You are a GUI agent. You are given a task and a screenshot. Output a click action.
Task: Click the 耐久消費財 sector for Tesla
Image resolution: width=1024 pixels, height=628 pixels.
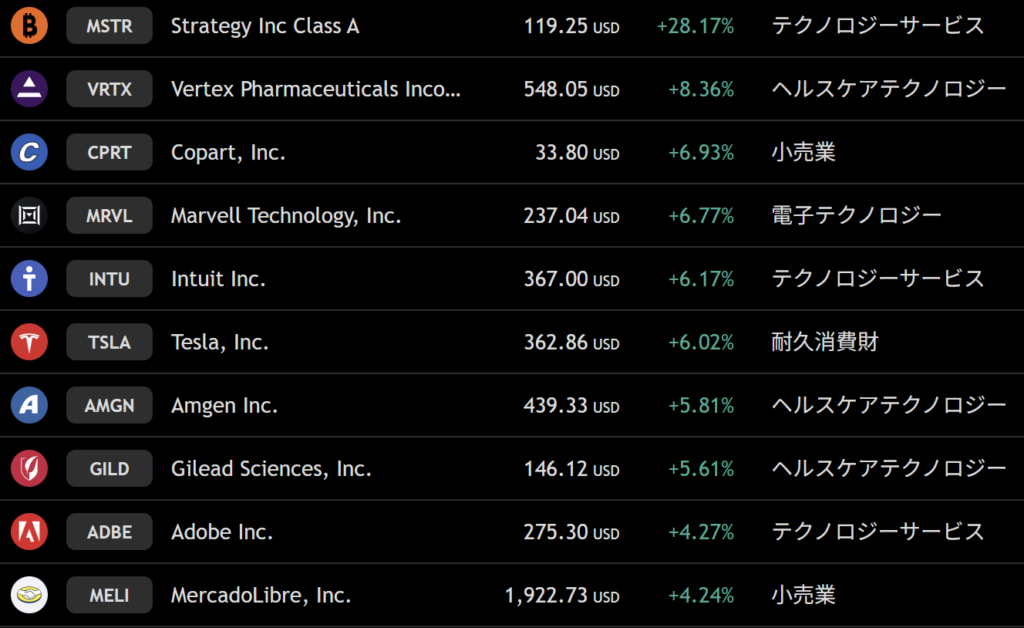(x=825, y=342)
